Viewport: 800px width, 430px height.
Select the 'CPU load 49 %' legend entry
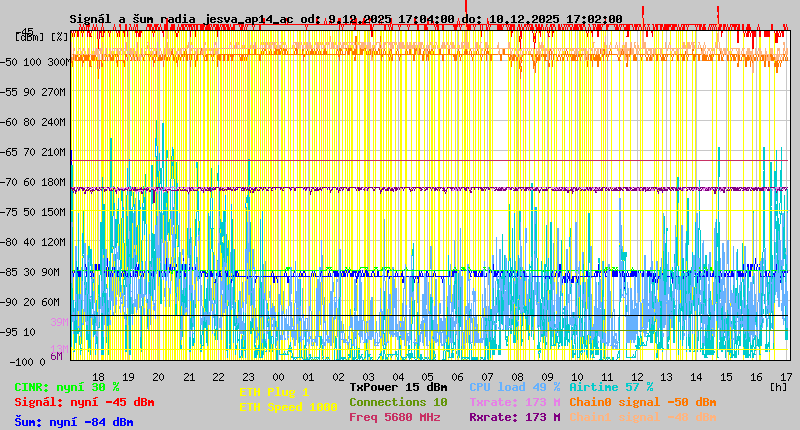pos(515,387)
